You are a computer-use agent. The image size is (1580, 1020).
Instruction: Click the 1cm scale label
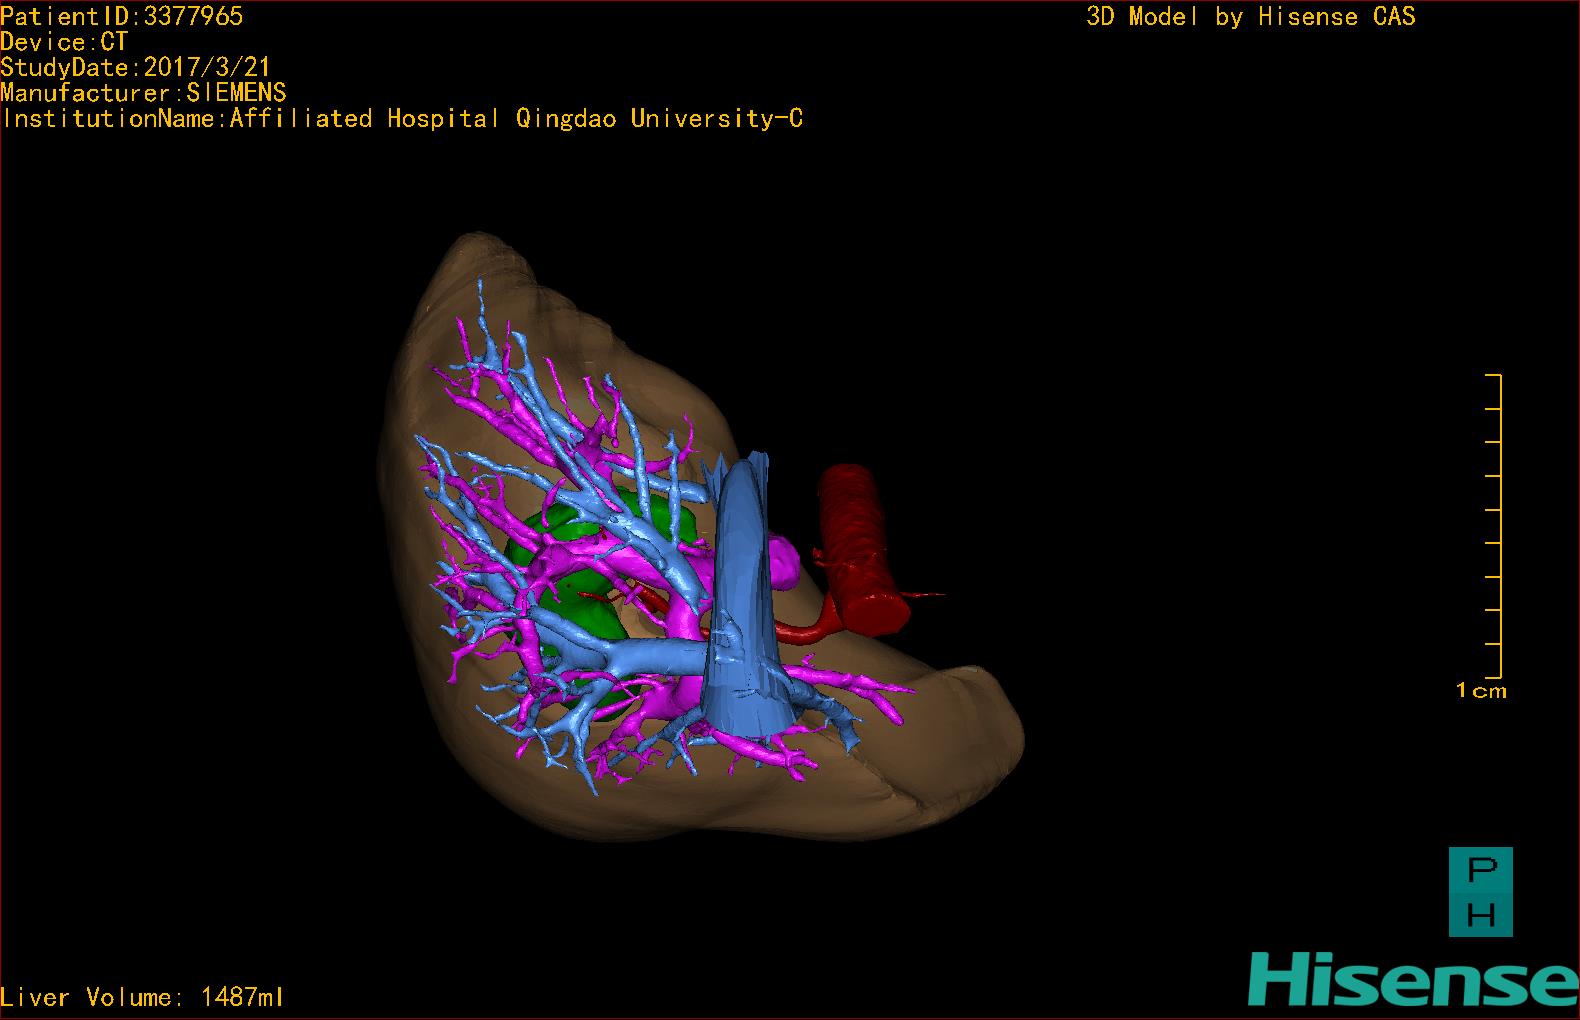coord(1481,690)
